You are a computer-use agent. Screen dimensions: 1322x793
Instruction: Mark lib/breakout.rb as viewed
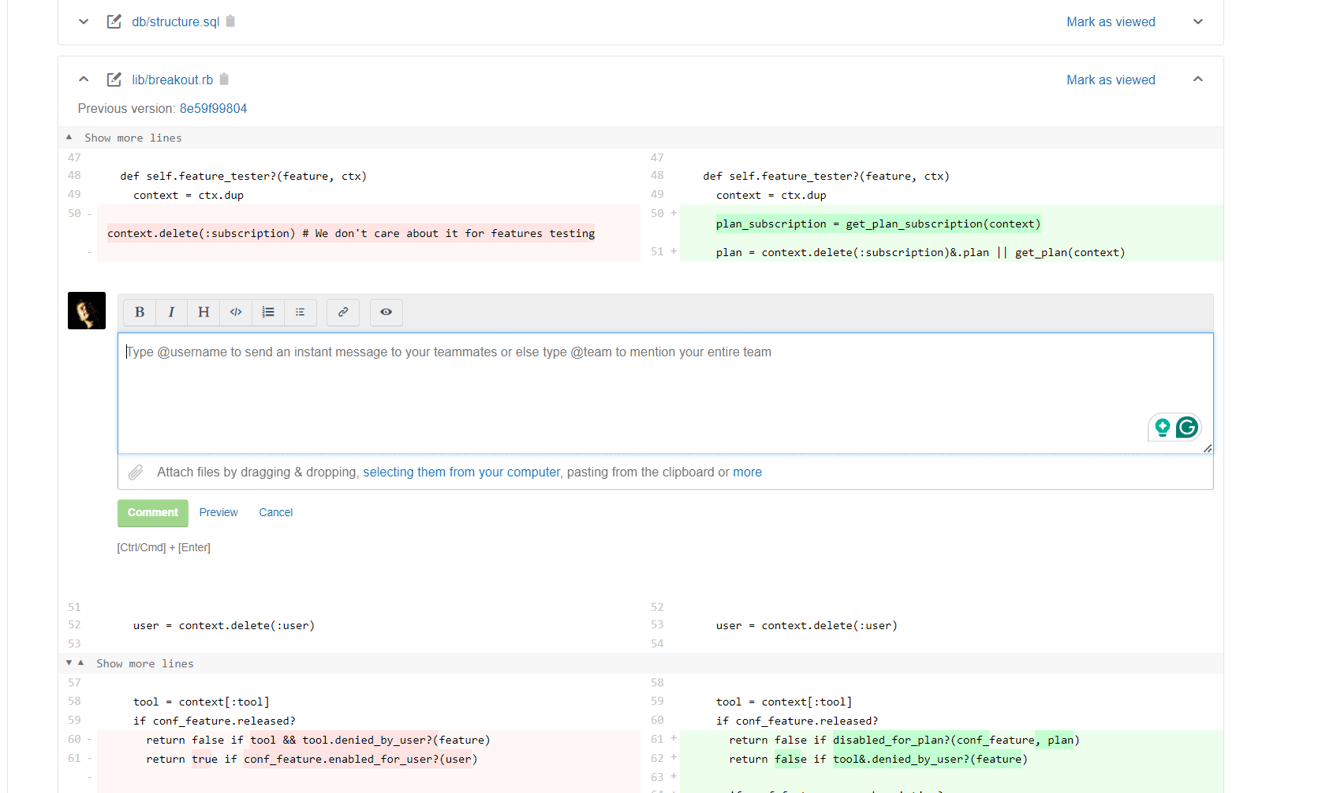point(1110,80)
